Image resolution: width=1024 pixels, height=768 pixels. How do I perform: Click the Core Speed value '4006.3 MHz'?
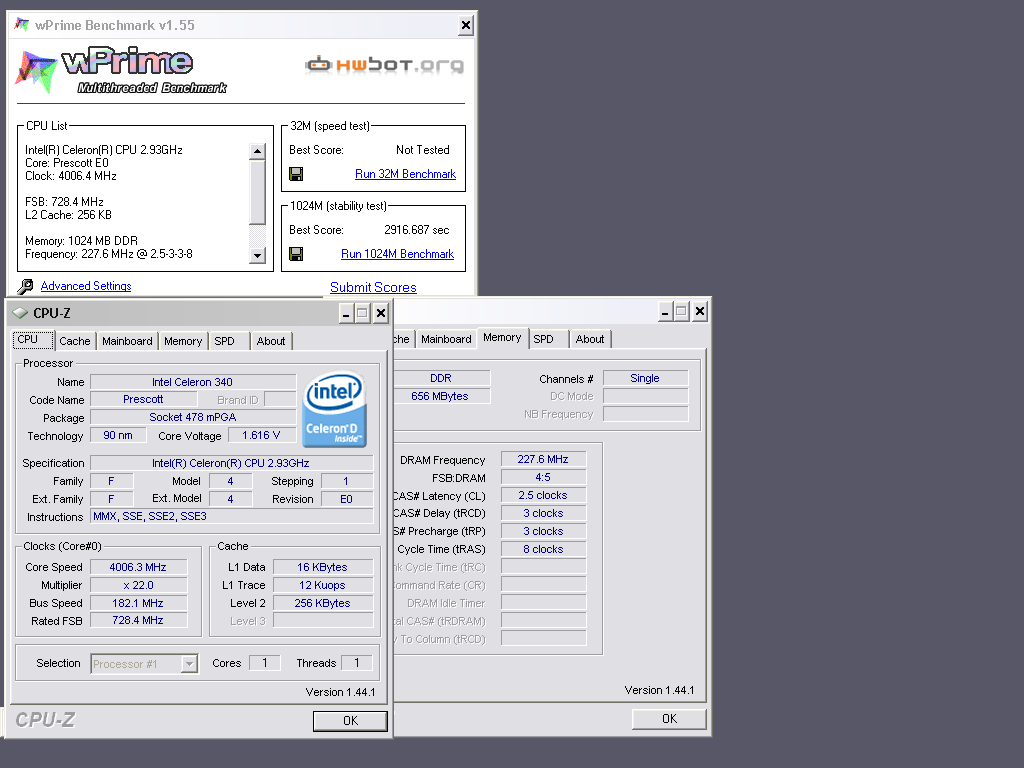[x=138, y=567]
